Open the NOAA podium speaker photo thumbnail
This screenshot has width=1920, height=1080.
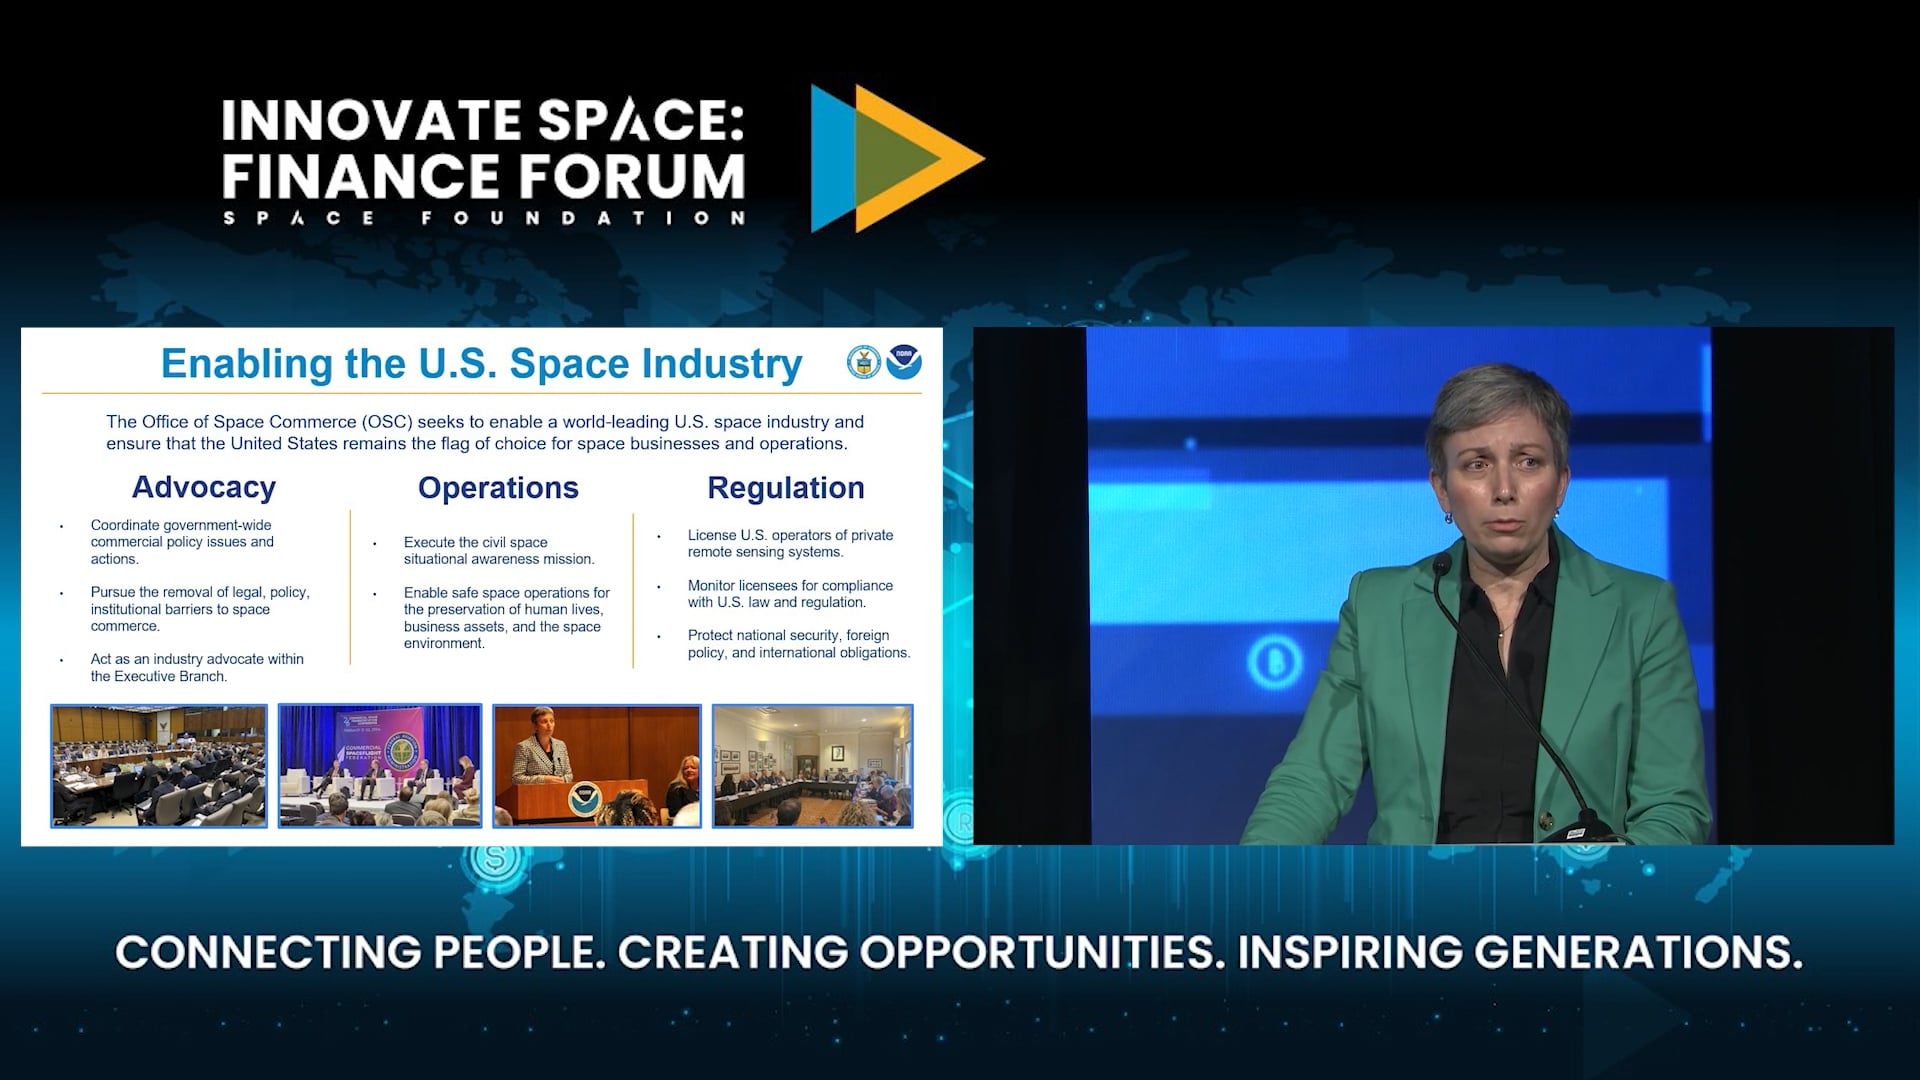(x=597, y=766)
